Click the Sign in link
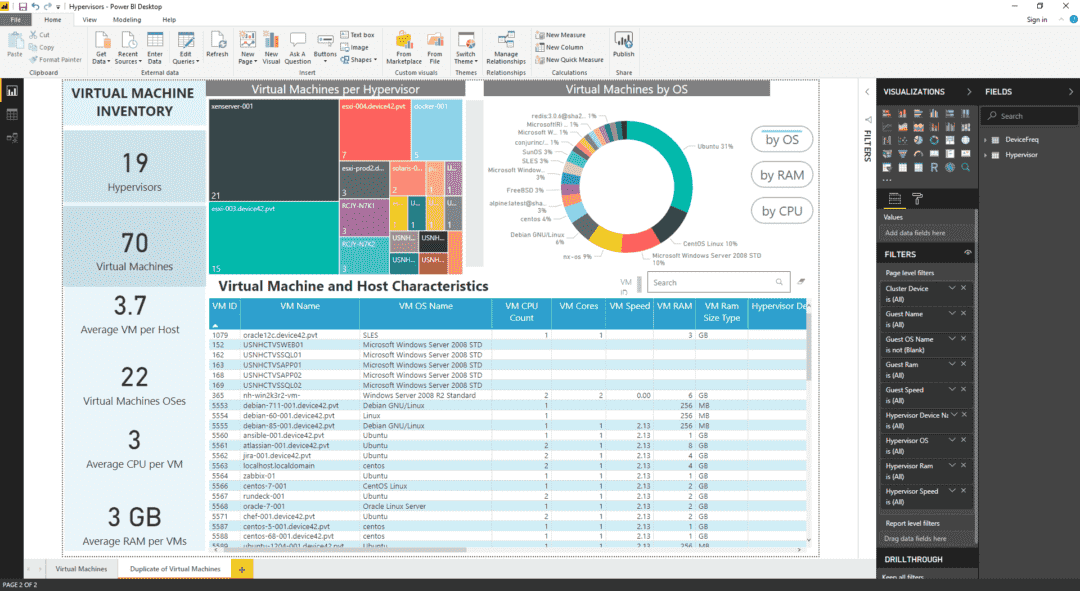This screenshot has width=1080, height=591. tap(1037, 19)
